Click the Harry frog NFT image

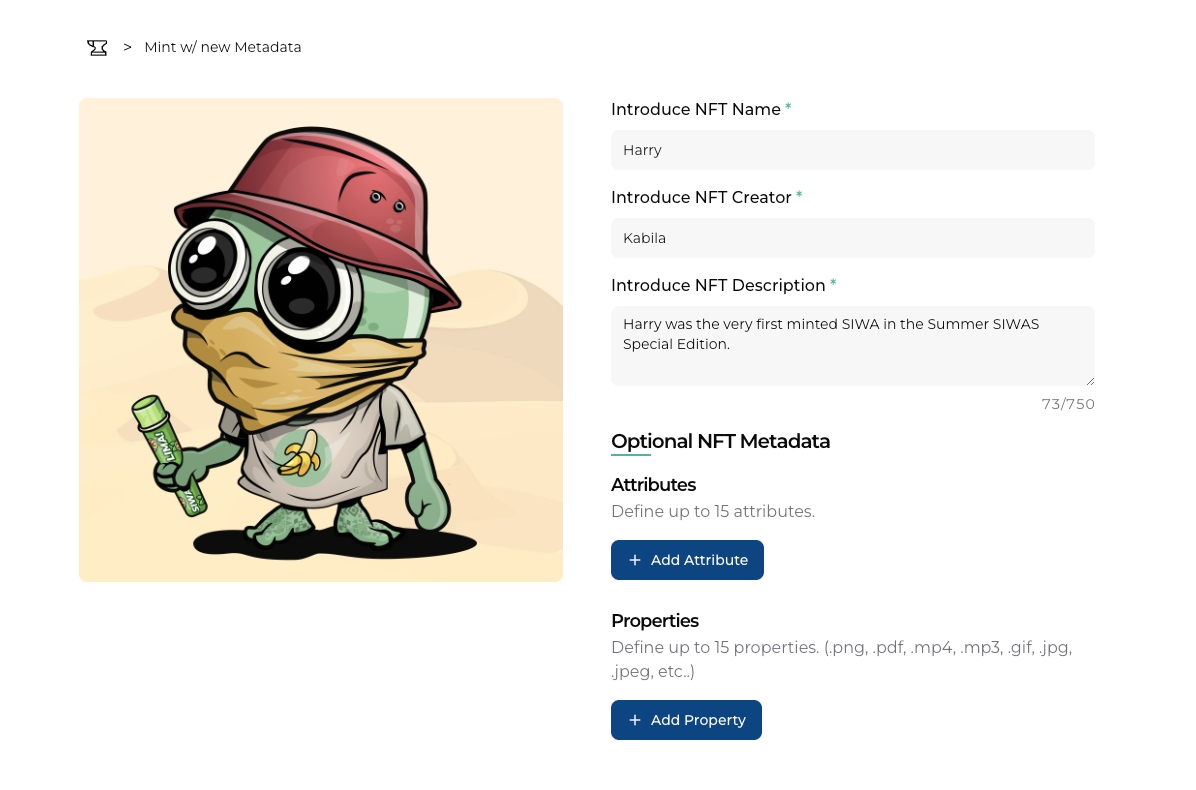tap(321, 340)
